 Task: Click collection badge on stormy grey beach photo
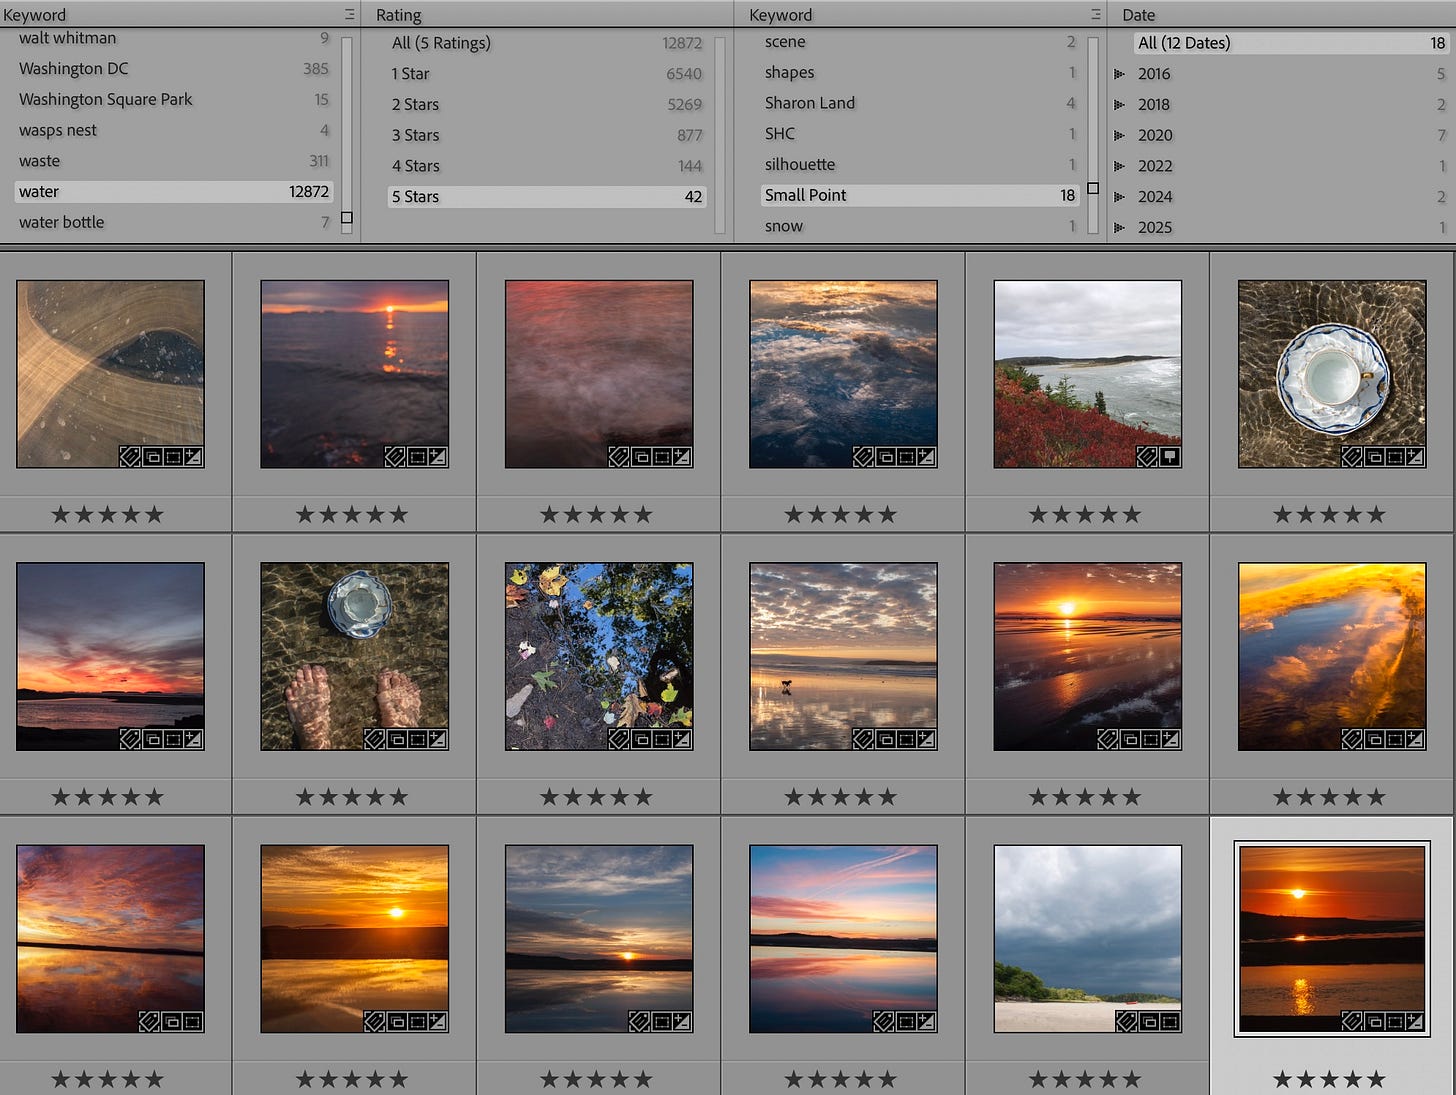click(x=1149, y=1022)
